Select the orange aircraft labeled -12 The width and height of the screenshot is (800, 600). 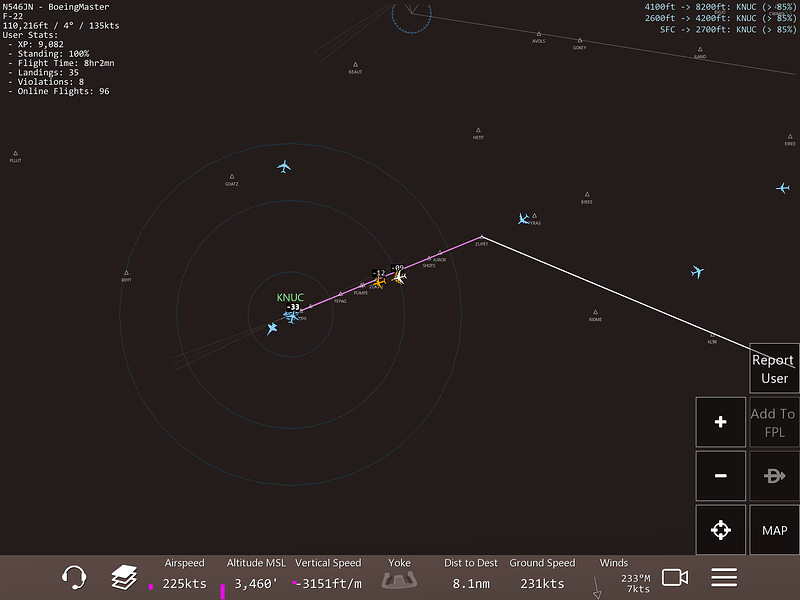(x=379, y=282)
